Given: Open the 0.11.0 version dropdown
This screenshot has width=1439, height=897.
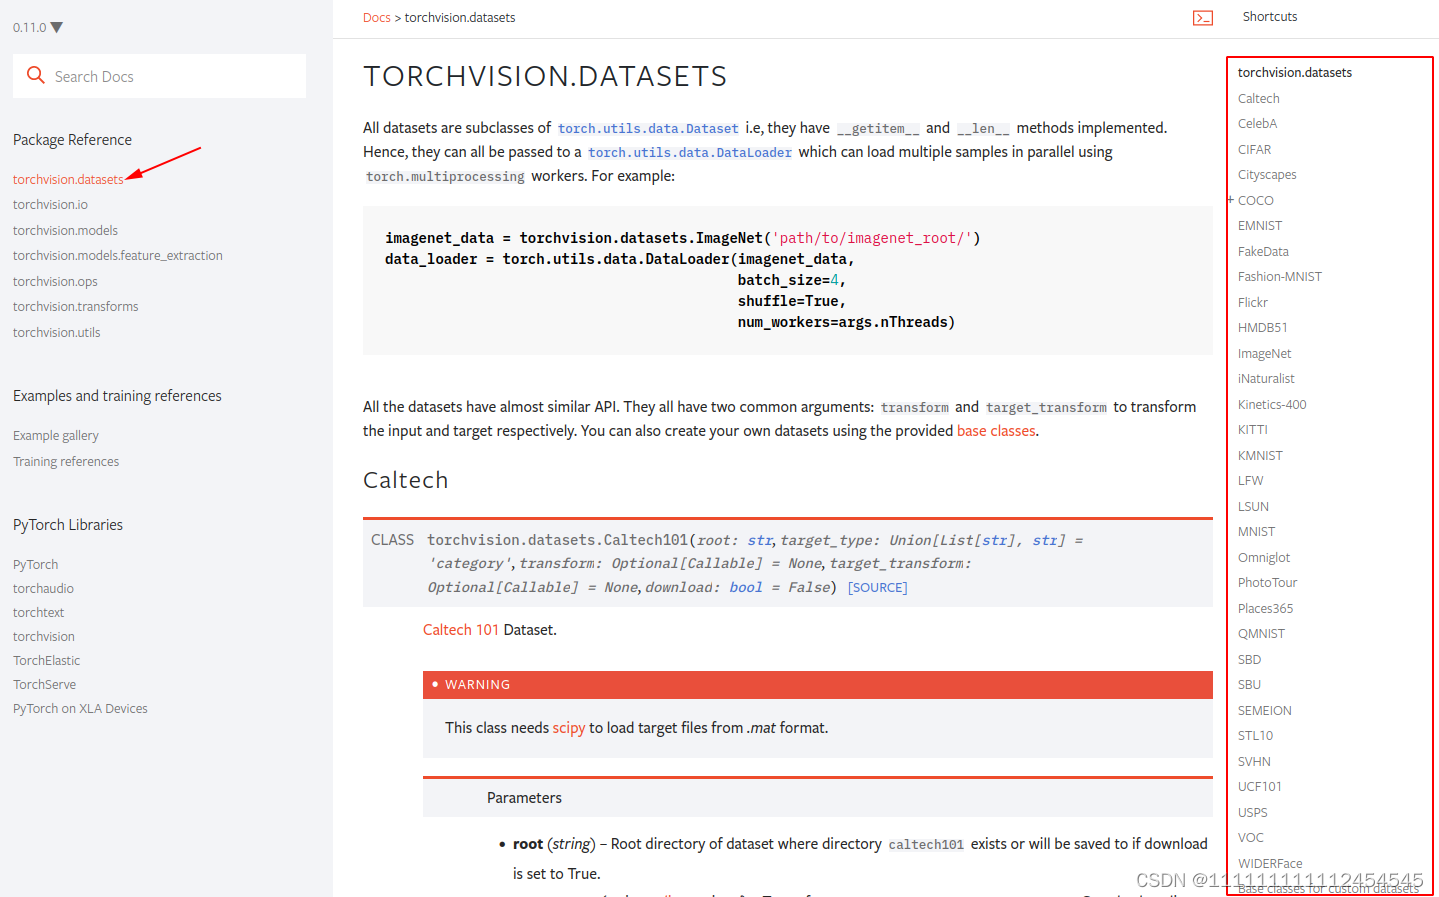Looking at the screenshot, I should [38, 27].
